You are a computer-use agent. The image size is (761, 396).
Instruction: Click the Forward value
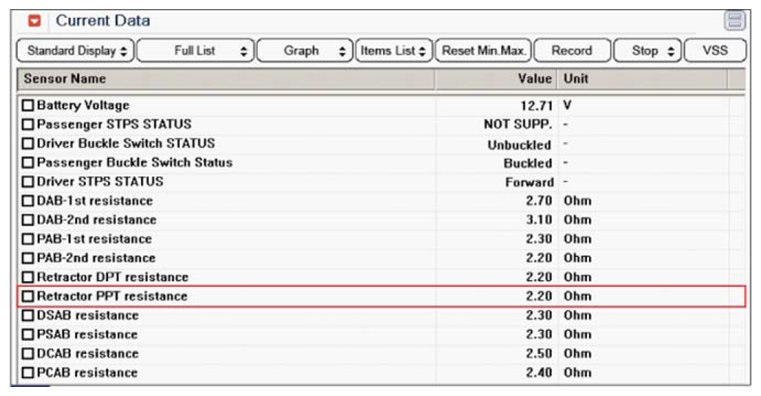529,182
